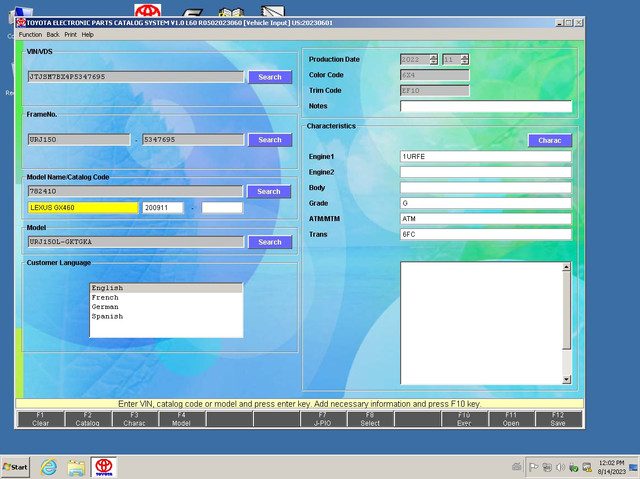Viewport: 640px width, 479px height.
Task: Open the Start menu
Action: tap(15, 467)
